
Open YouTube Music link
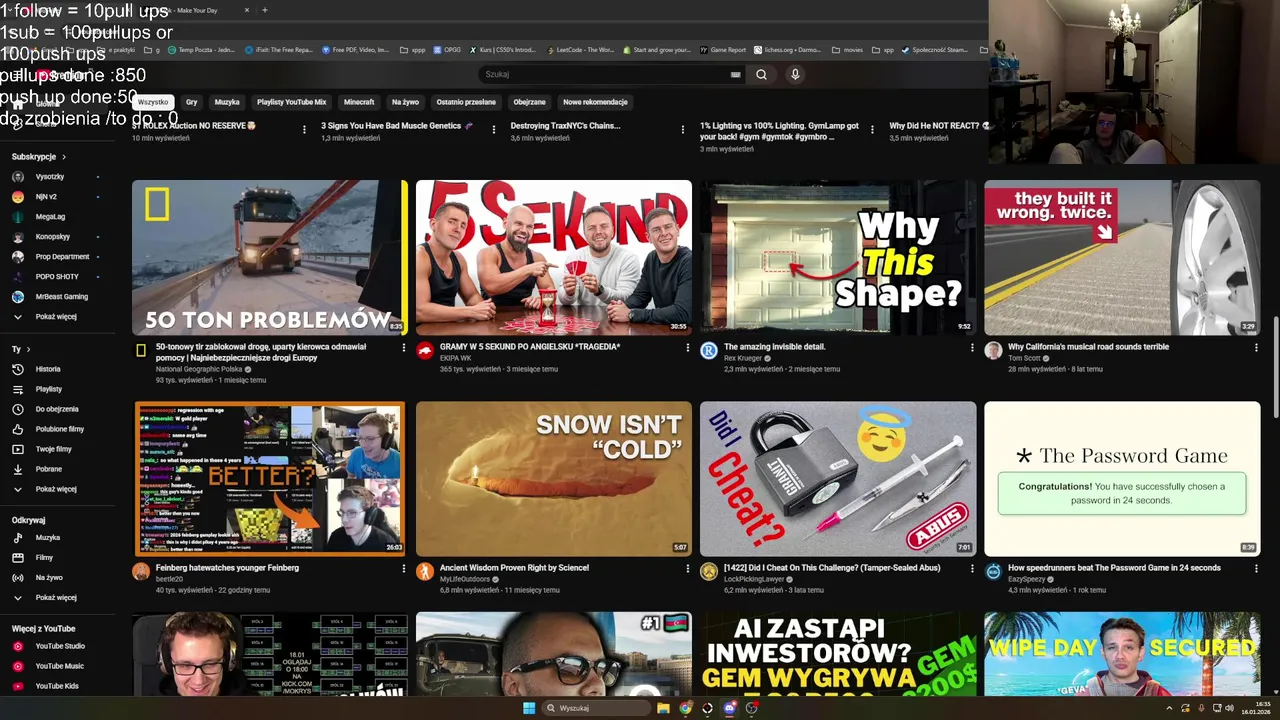tap(60, 666)
